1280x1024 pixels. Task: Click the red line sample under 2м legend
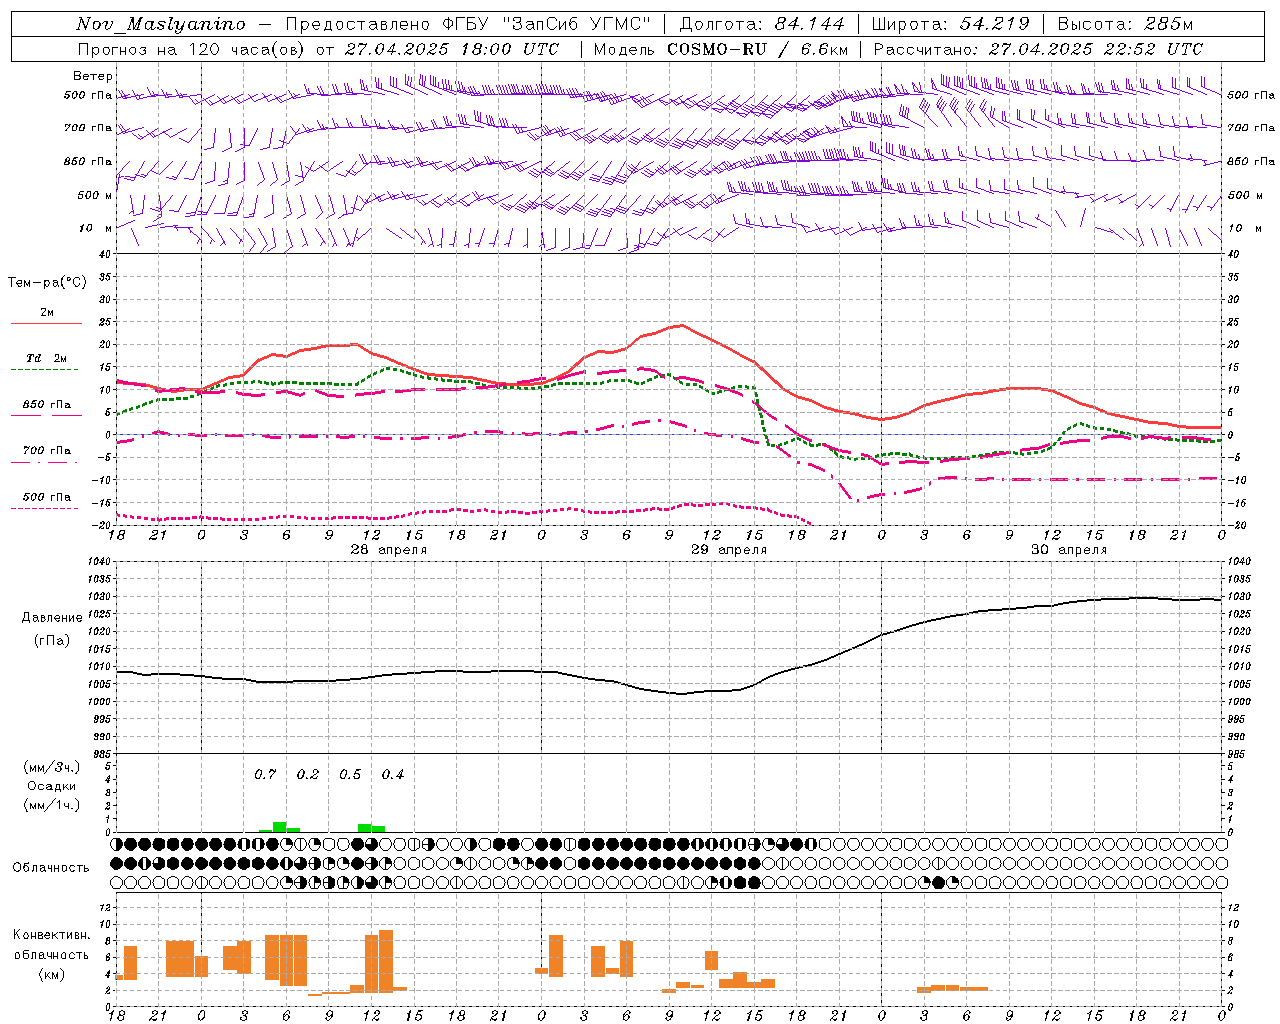46,323
